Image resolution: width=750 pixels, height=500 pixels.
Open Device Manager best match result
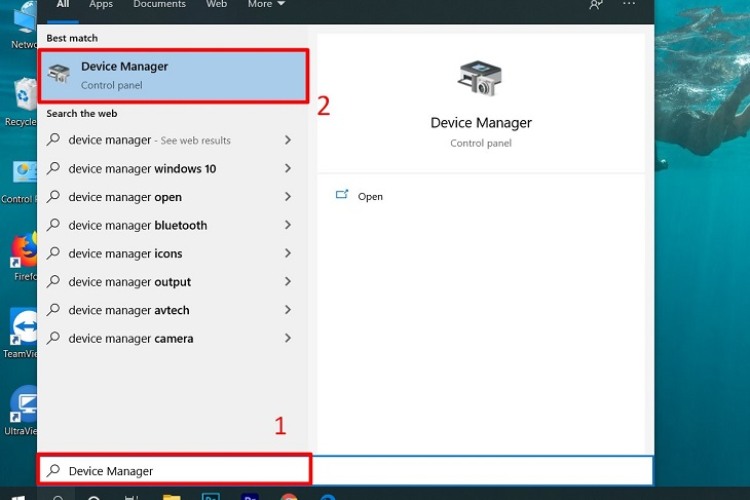click(172, 76)
